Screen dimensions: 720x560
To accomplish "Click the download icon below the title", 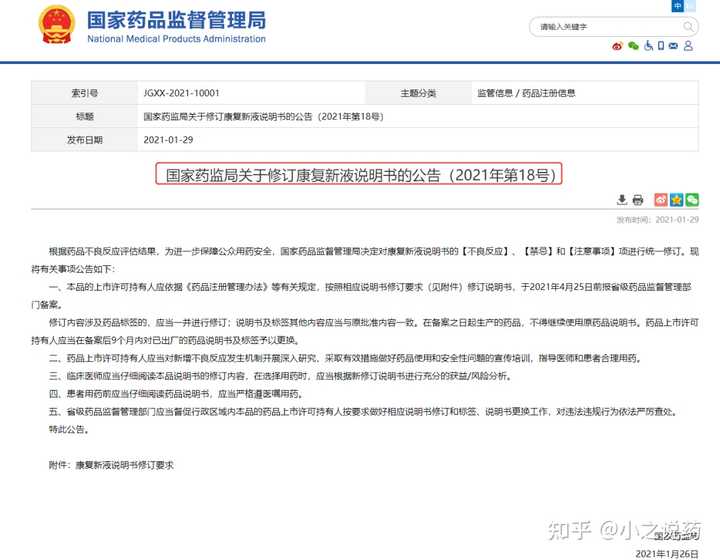I will [x=622, y=200].
